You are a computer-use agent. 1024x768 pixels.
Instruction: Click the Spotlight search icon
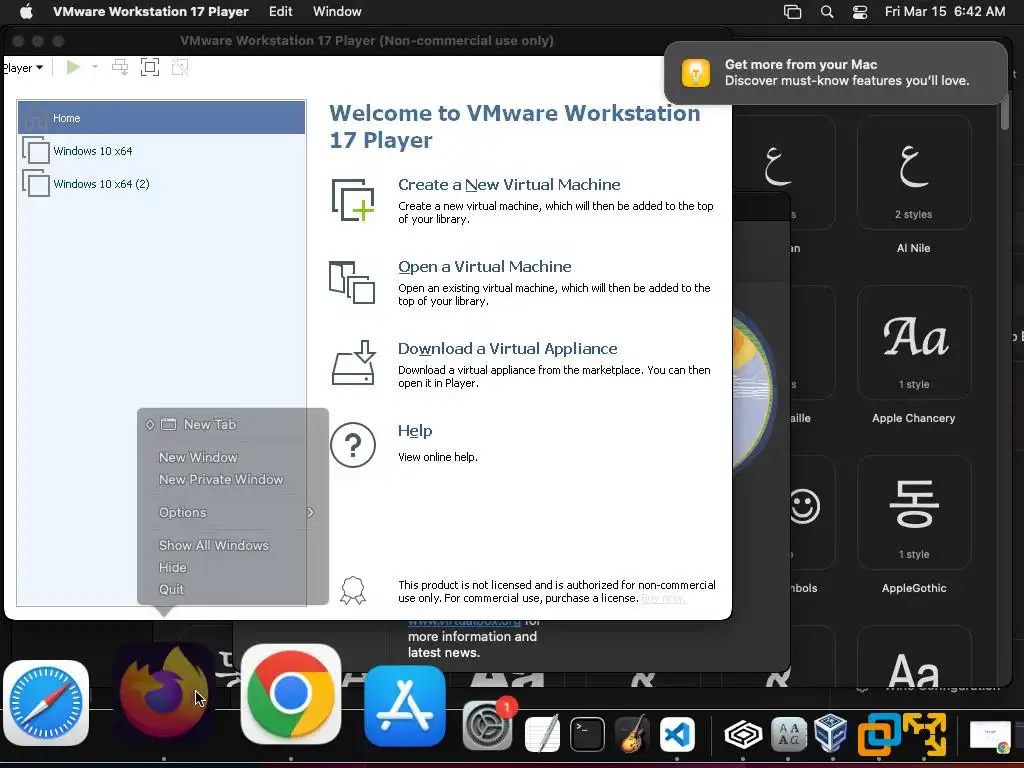click(827, 12)
